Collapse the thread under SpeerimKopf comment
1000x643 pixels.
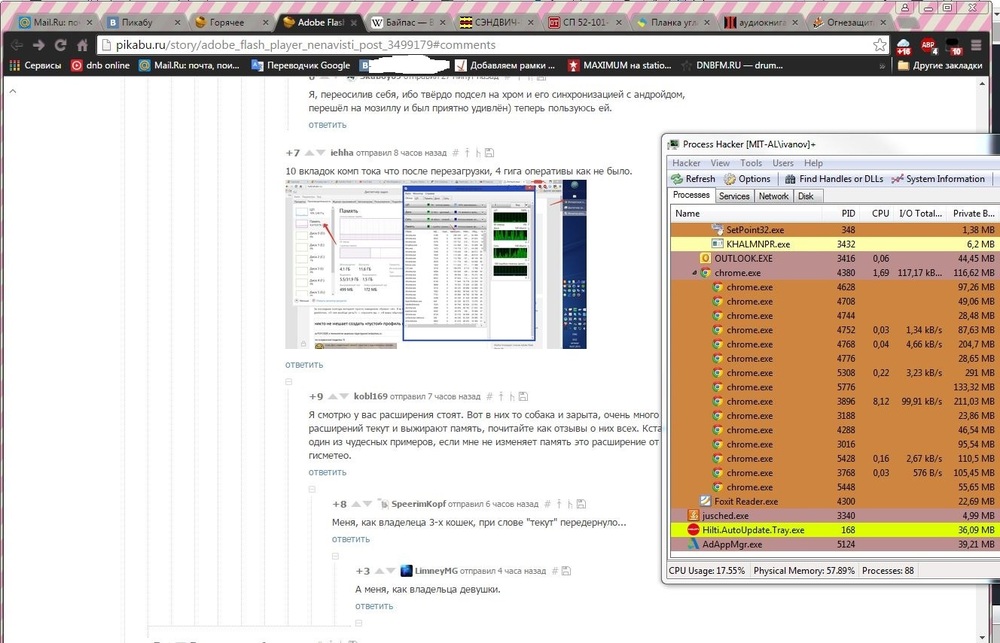coord(335,556)
